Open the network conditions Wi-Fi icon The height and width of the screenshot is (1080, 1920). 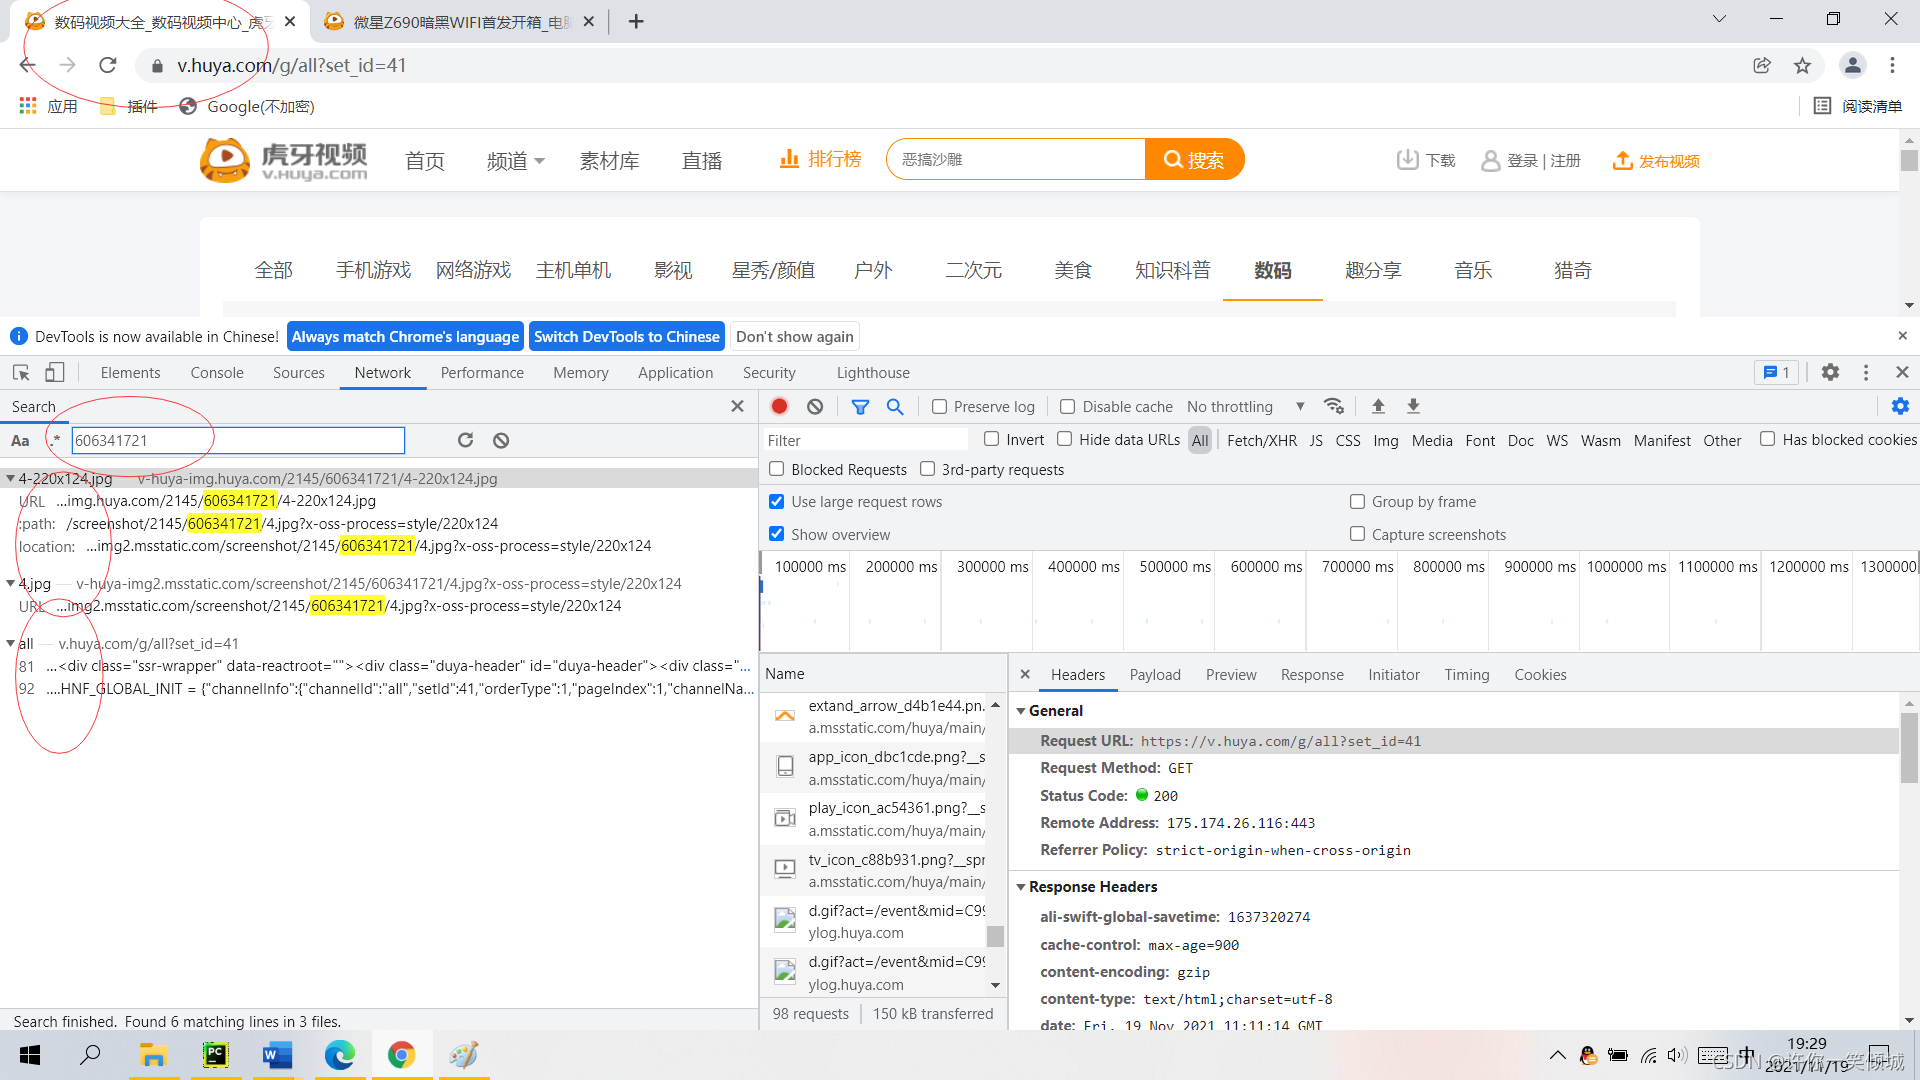1334,406
